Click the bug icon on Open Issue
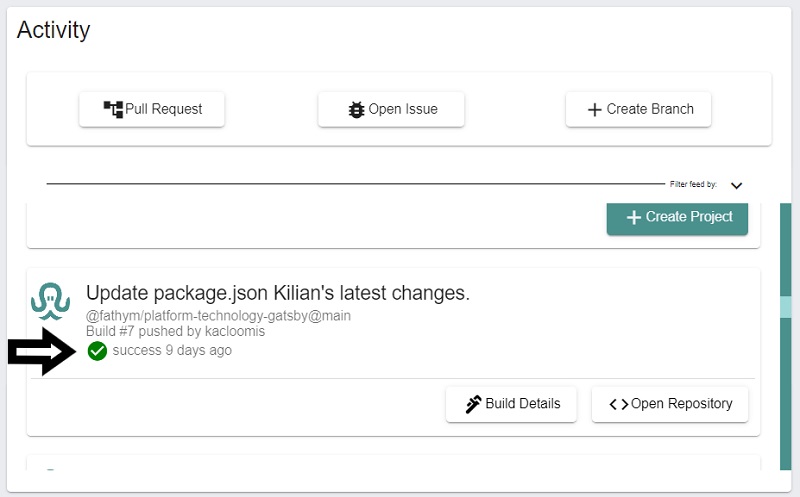The height and width of the screenshot is (497, 800). [x=356, y=109]
